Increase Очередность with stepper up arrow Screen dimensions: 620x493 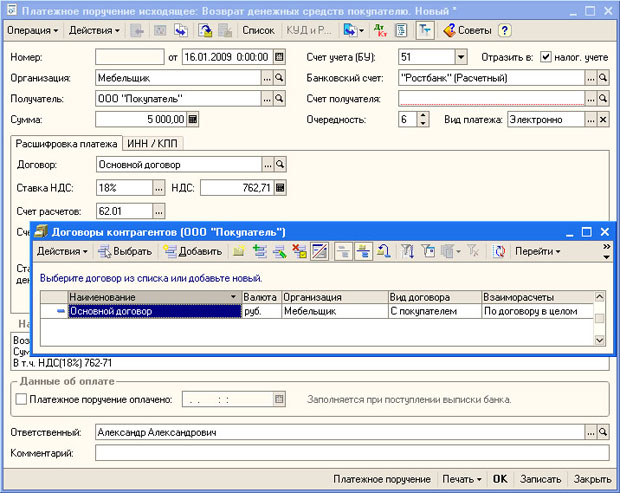point(423,116)
